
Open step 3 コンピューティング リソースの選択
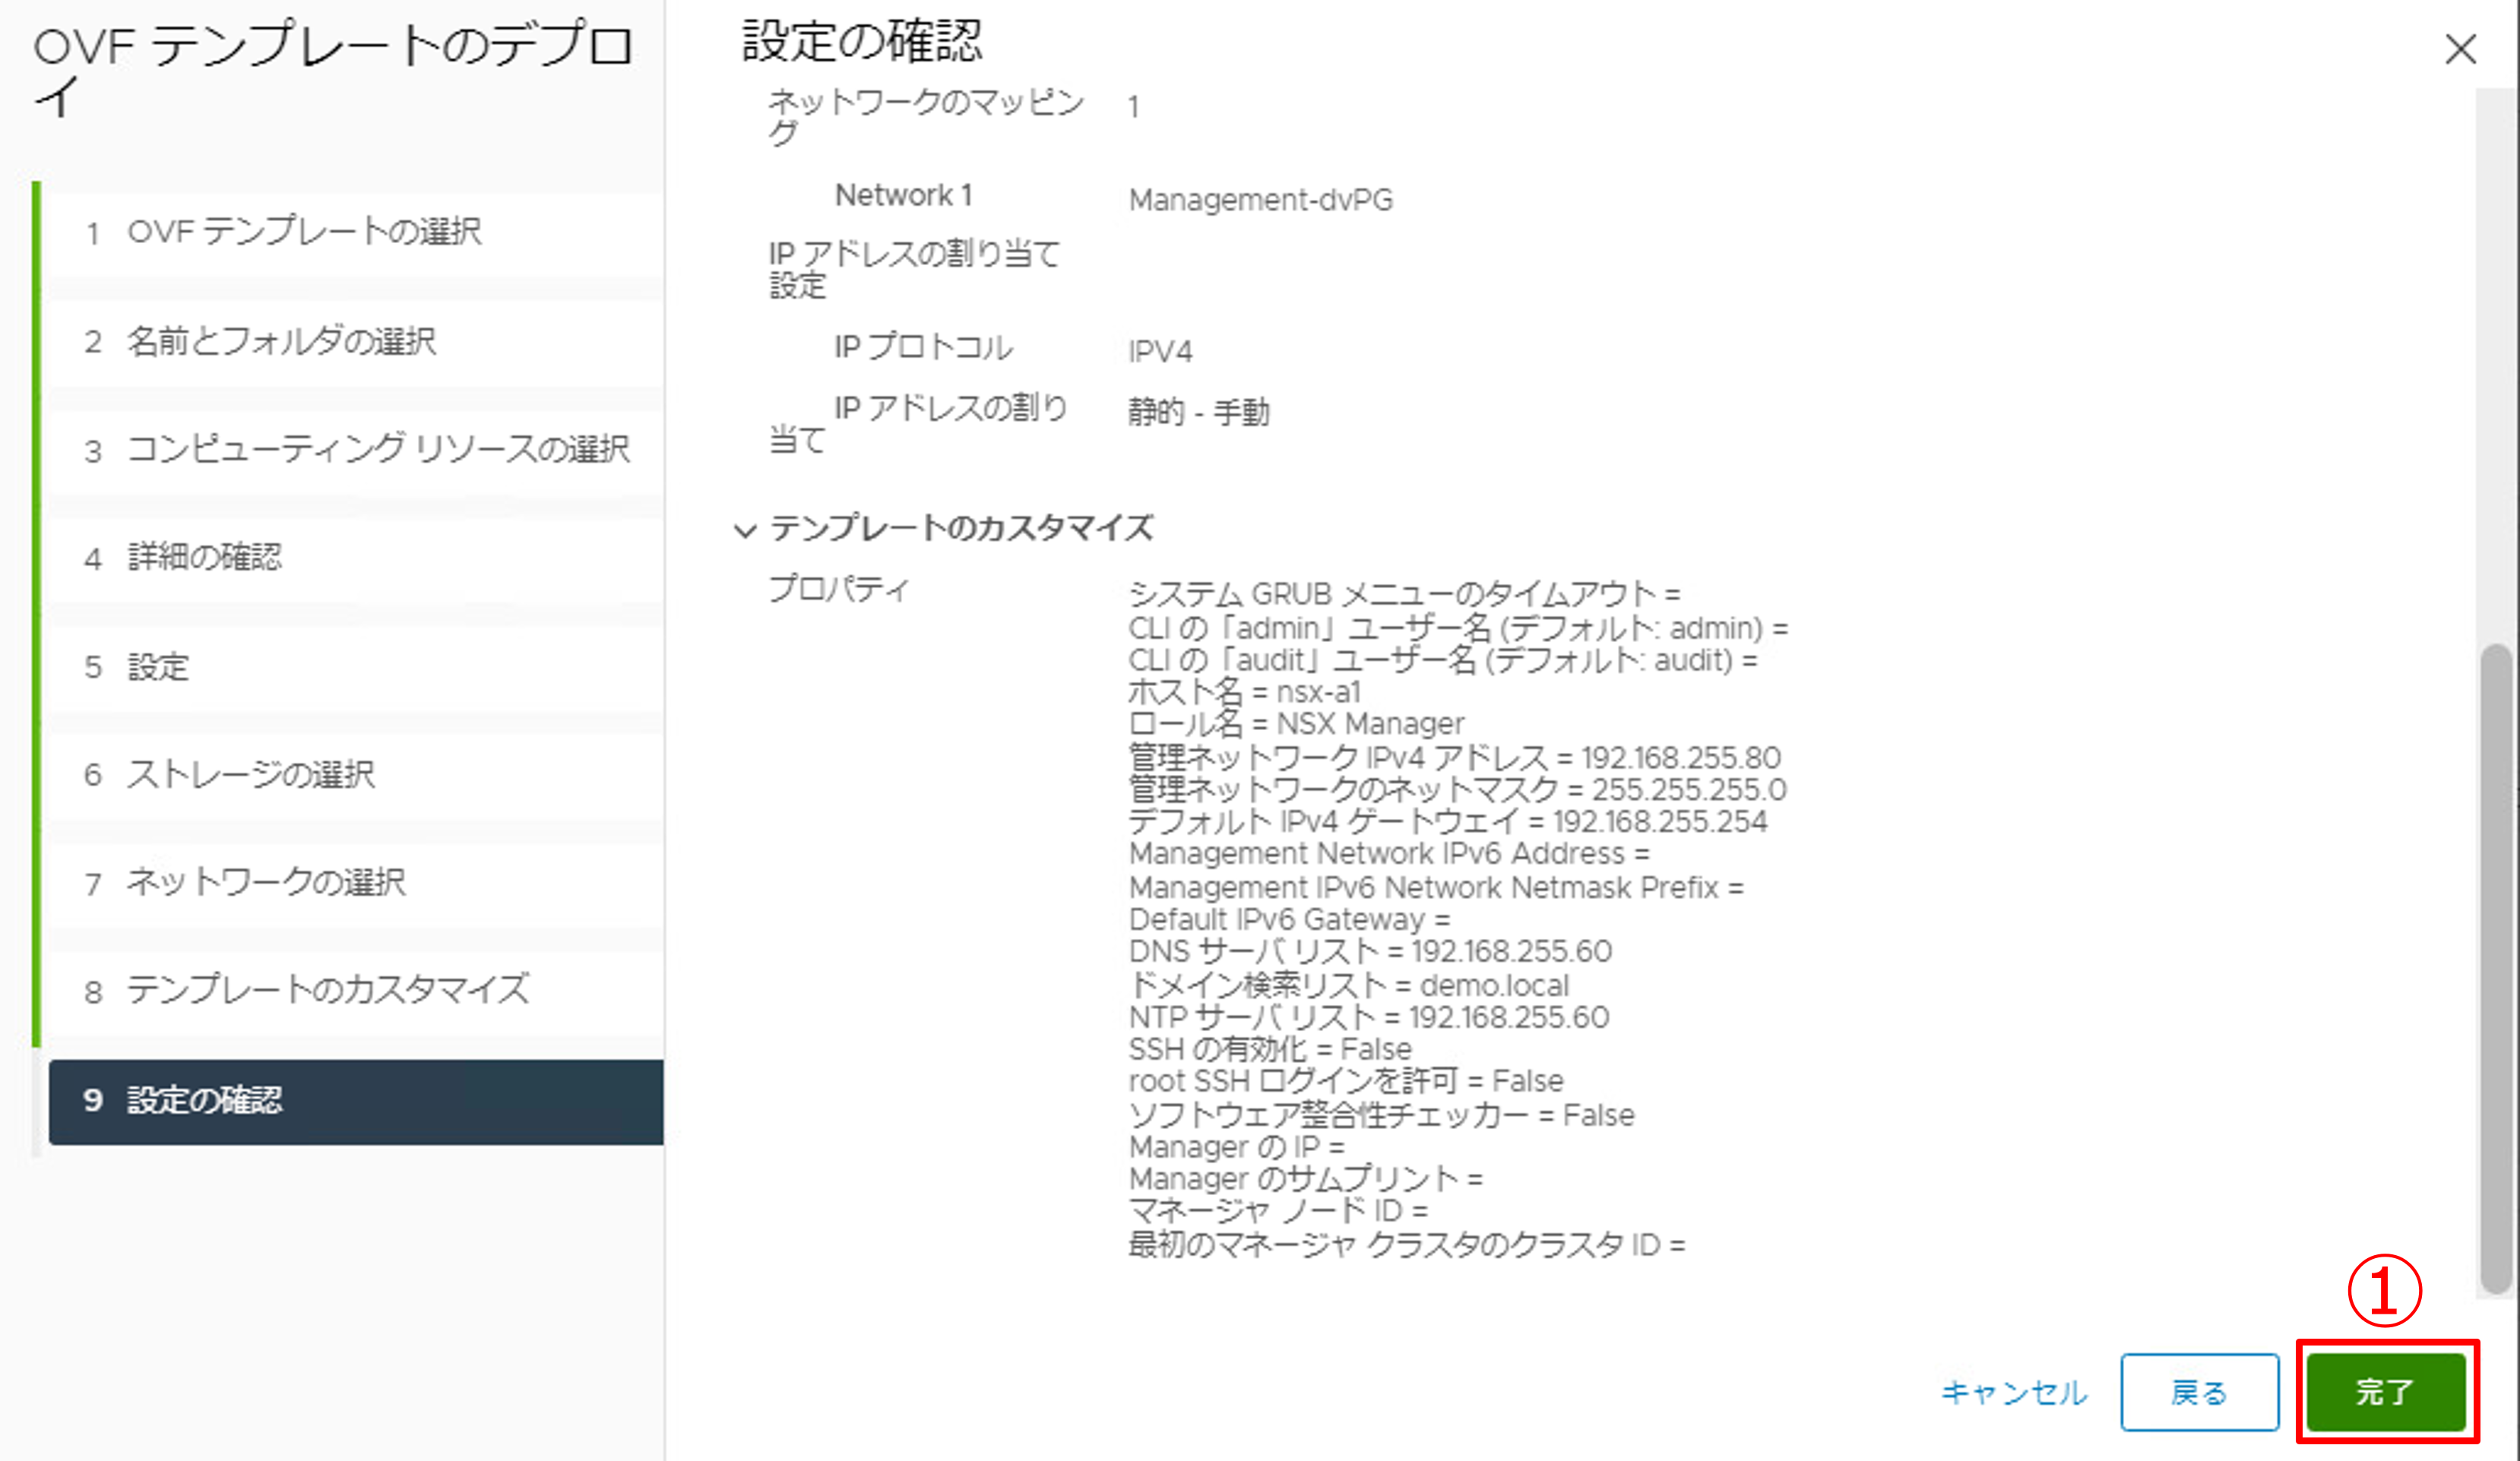tap(378, 449)
